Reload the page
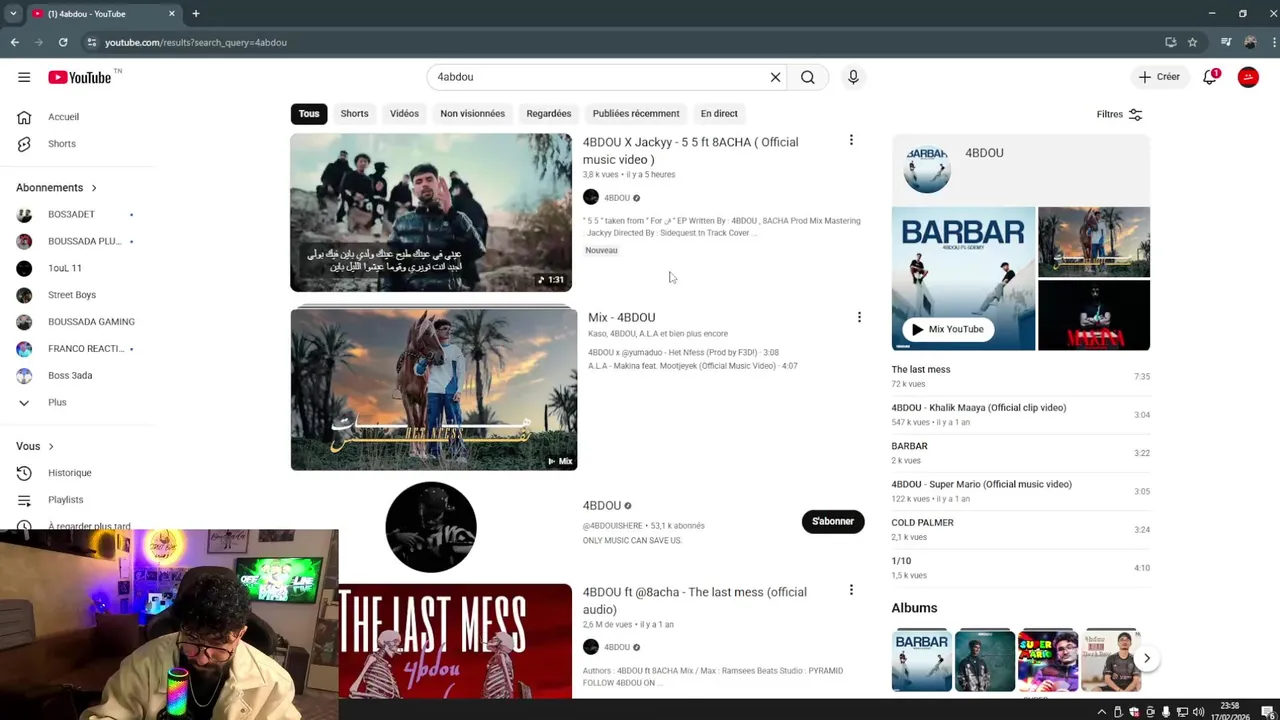This screenshot has height=720, width=1280. (63, 42)
